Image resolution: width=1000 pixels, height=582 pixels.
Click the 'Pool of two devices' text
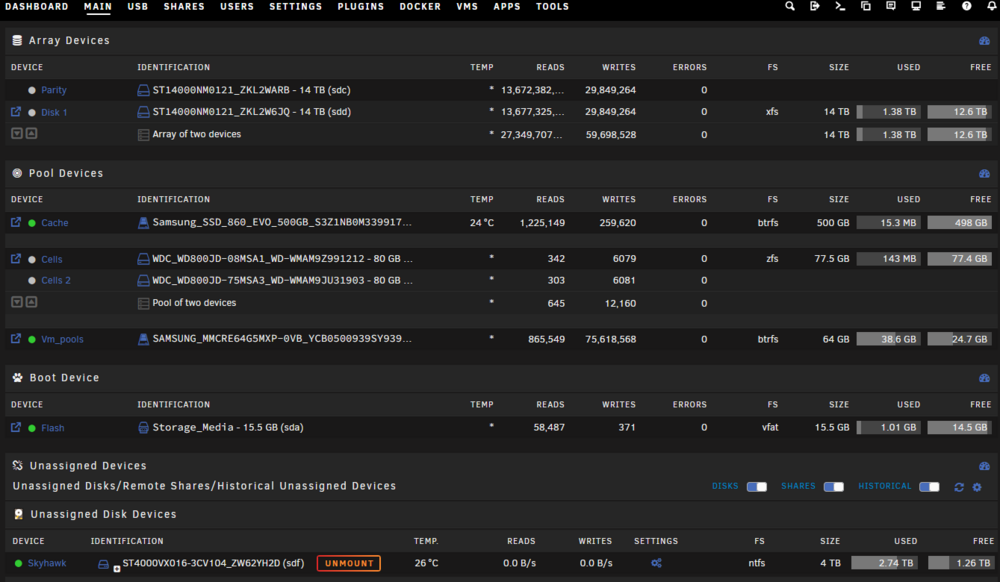194,303
